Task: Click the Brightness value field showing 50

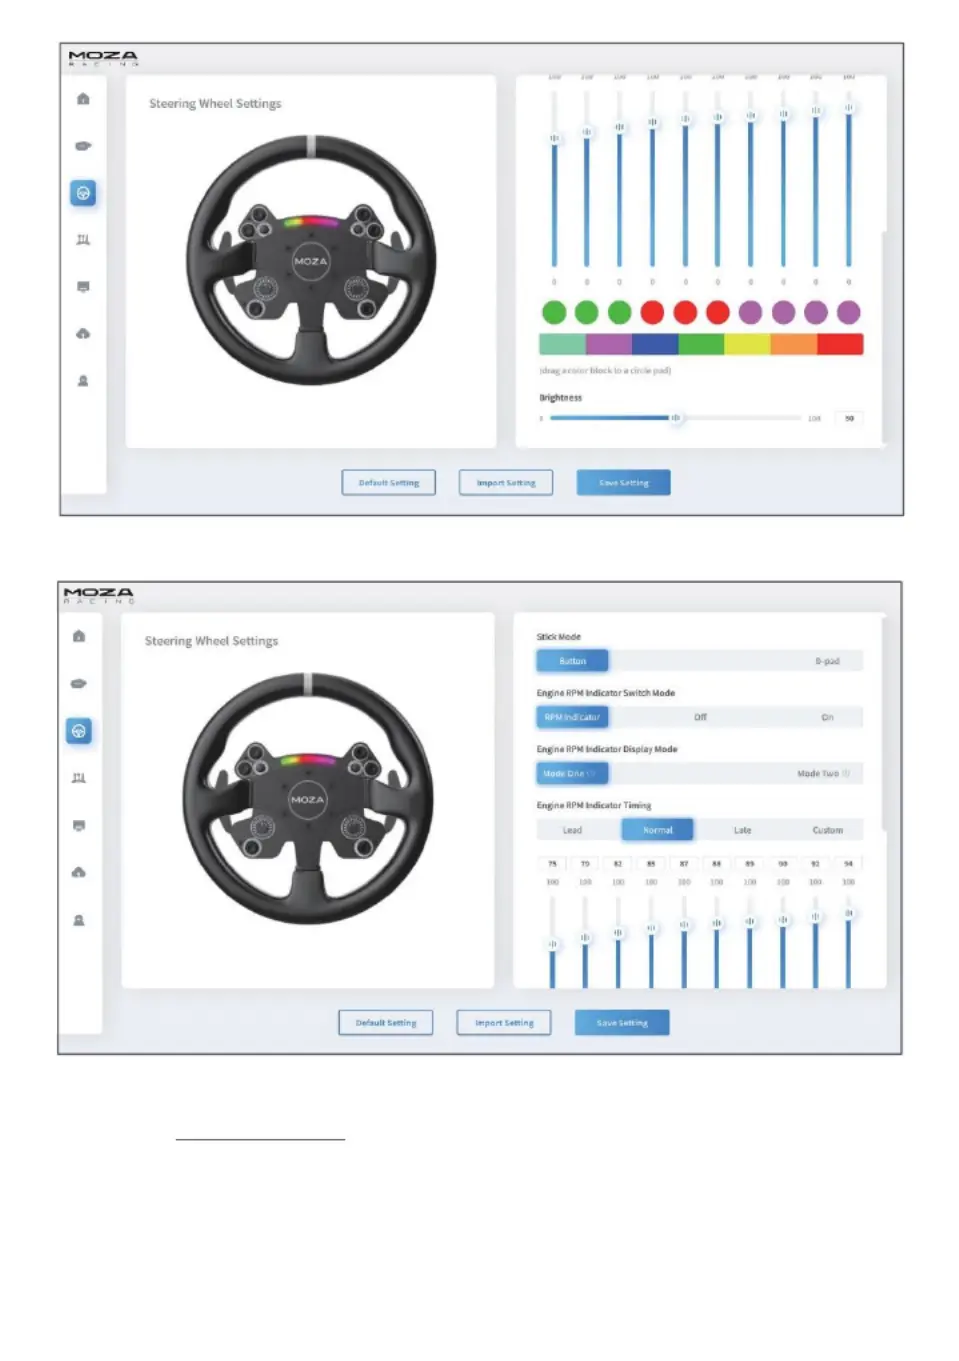Action: [849, 418]
